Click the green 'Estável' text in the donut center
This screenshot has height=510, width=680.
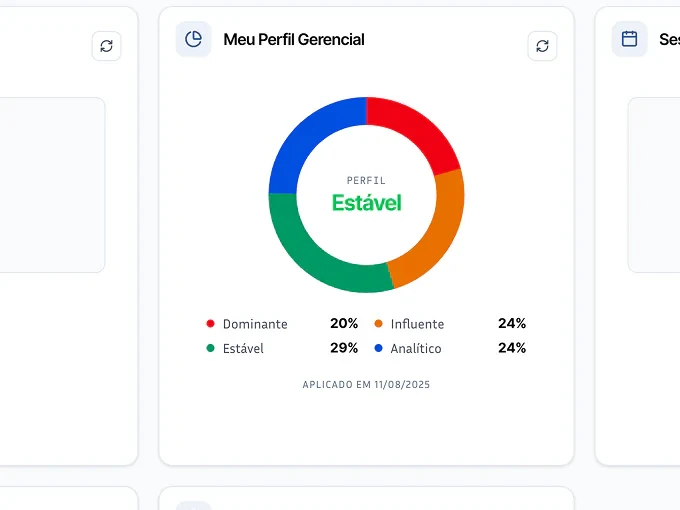(366, 203)
